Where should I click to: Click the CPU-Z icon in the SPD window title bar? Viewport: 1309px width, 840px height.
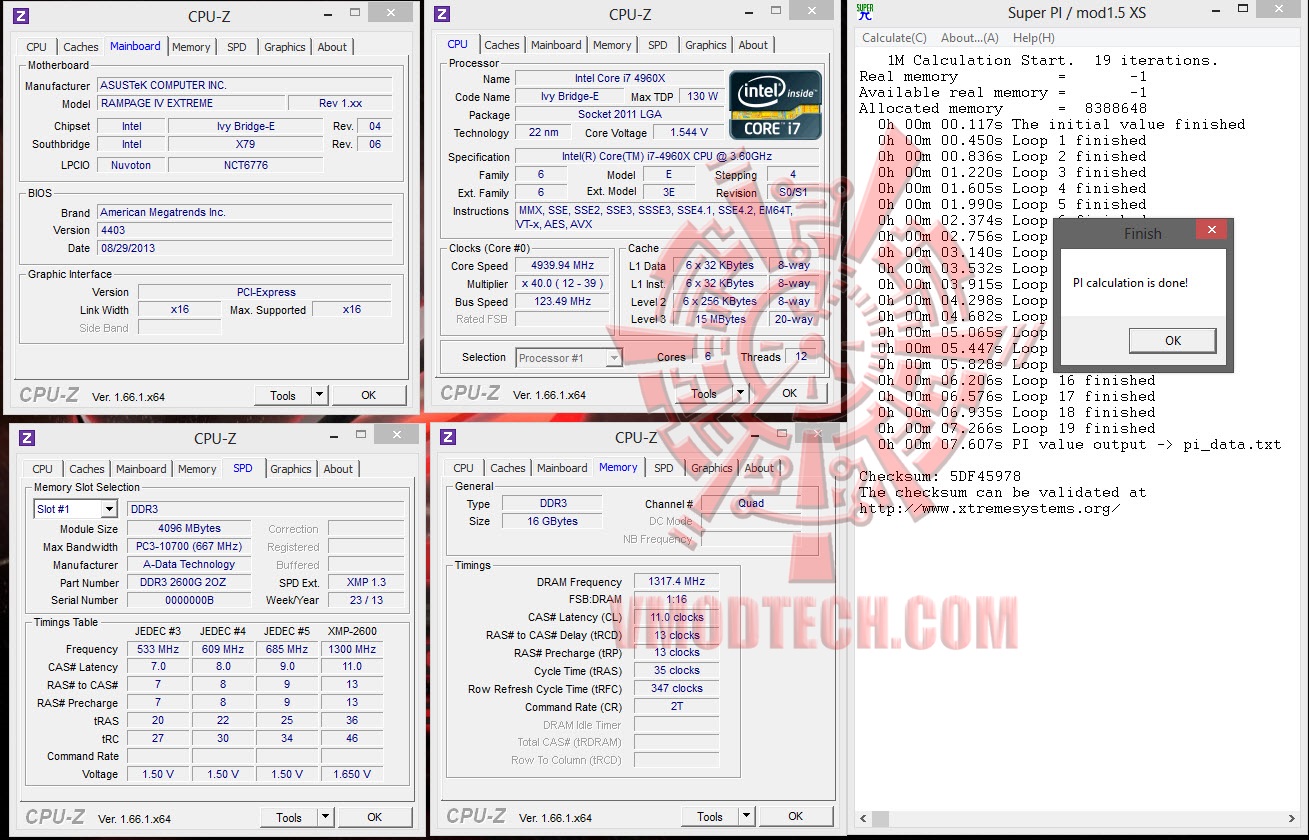pos(28,437)
